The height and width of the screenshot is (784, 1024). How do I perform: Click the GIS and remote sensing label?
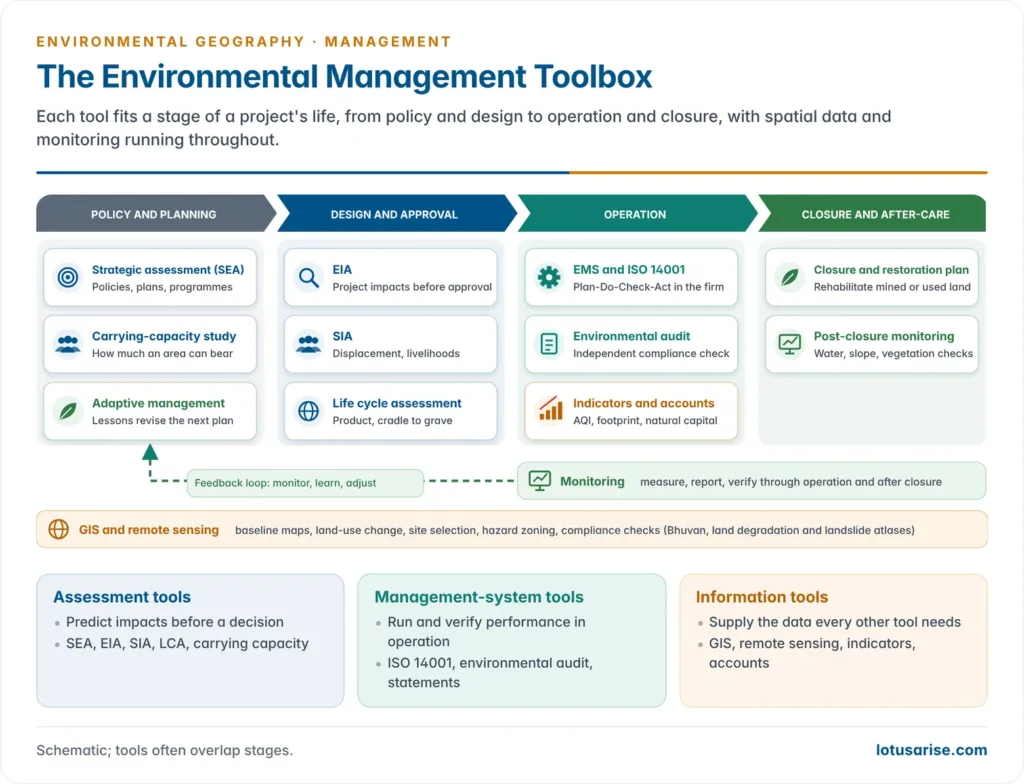(149, 530)
